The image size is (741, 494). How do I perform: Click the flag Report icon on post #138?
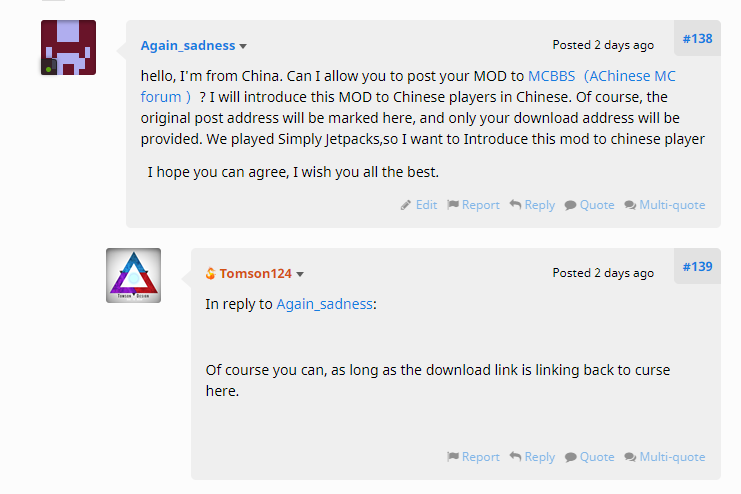click(453, 205)
